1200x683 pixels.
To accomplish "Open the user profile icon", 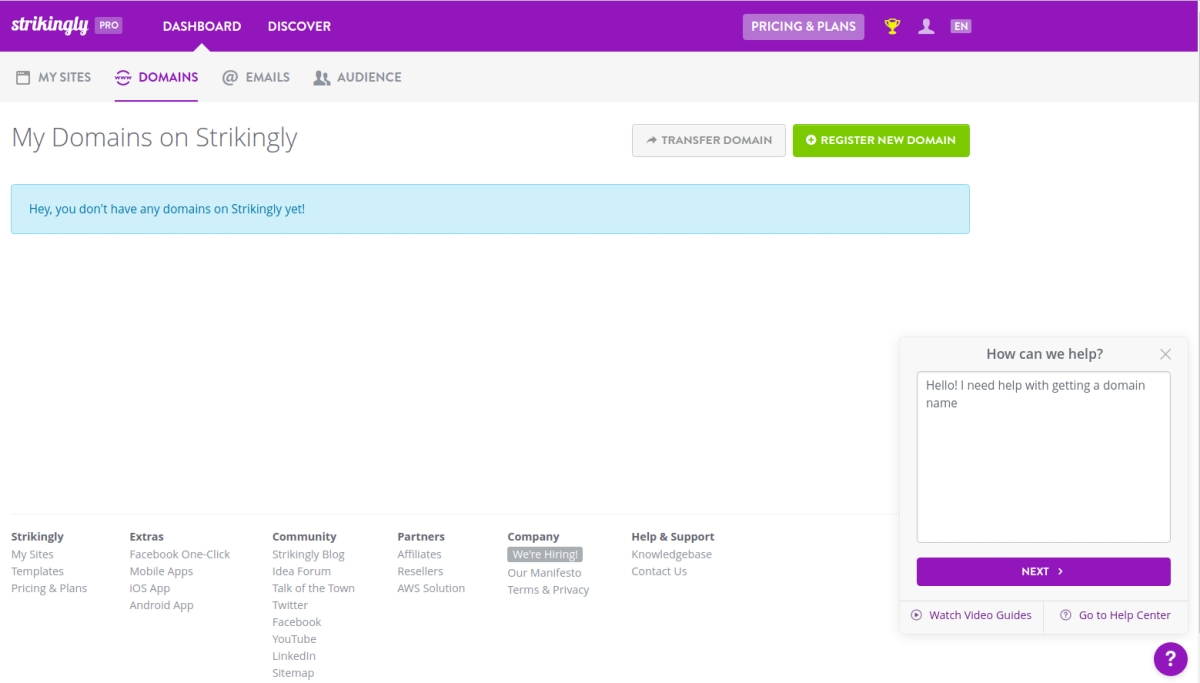I will (926, 25).
